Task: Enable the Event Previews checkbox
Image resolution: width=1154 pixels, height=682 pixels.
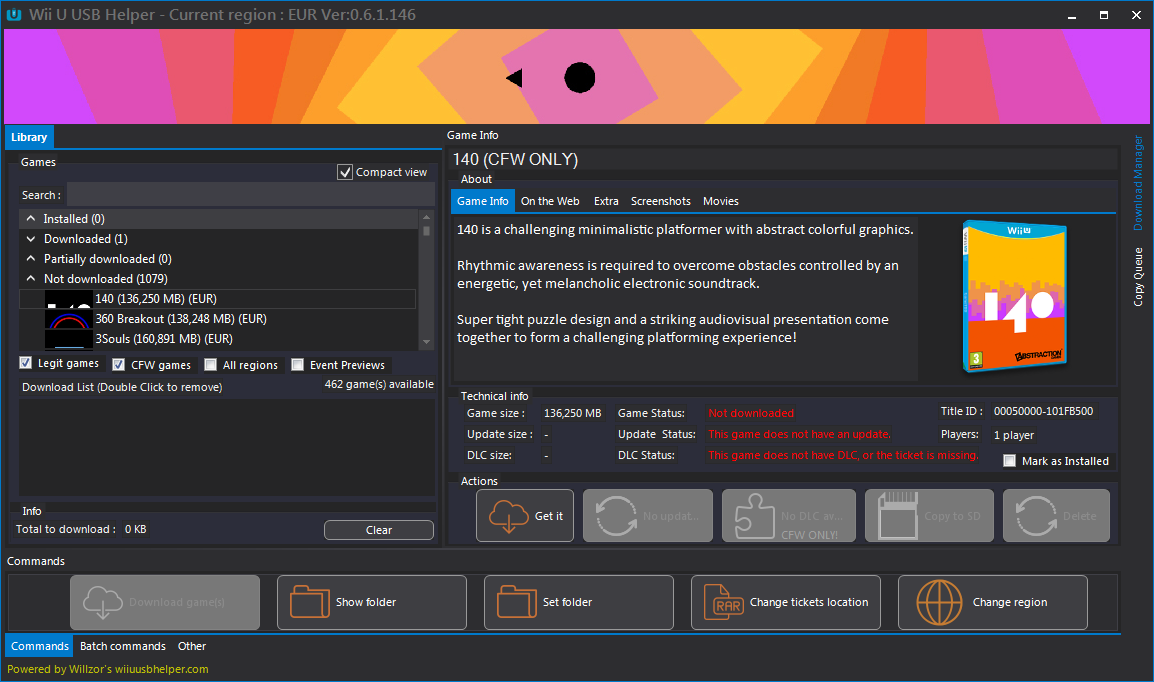Action: coord(297,365)
